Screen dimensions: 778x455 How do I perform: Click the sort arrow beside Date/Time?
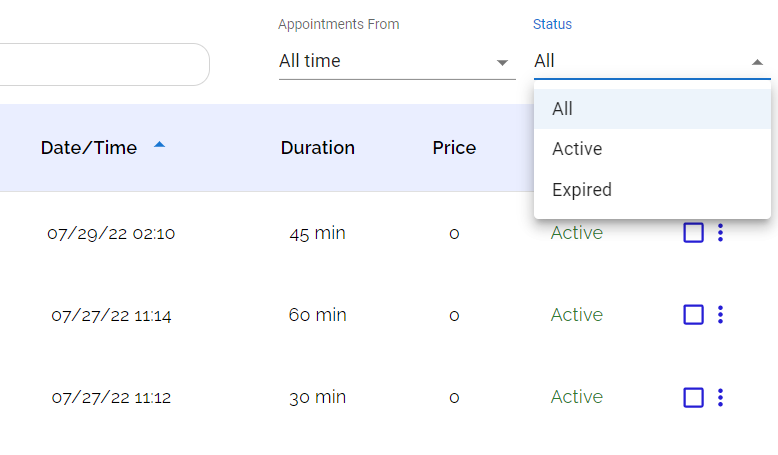159,146
